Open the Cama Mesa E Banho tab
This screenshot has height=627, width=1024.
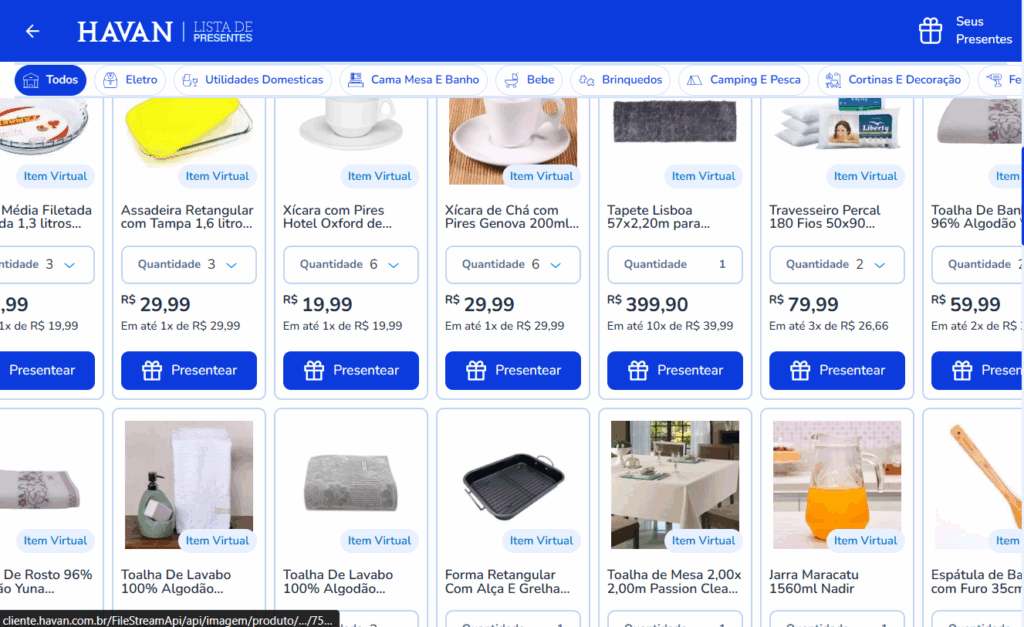pyautogui.click(x=413, y=80)
